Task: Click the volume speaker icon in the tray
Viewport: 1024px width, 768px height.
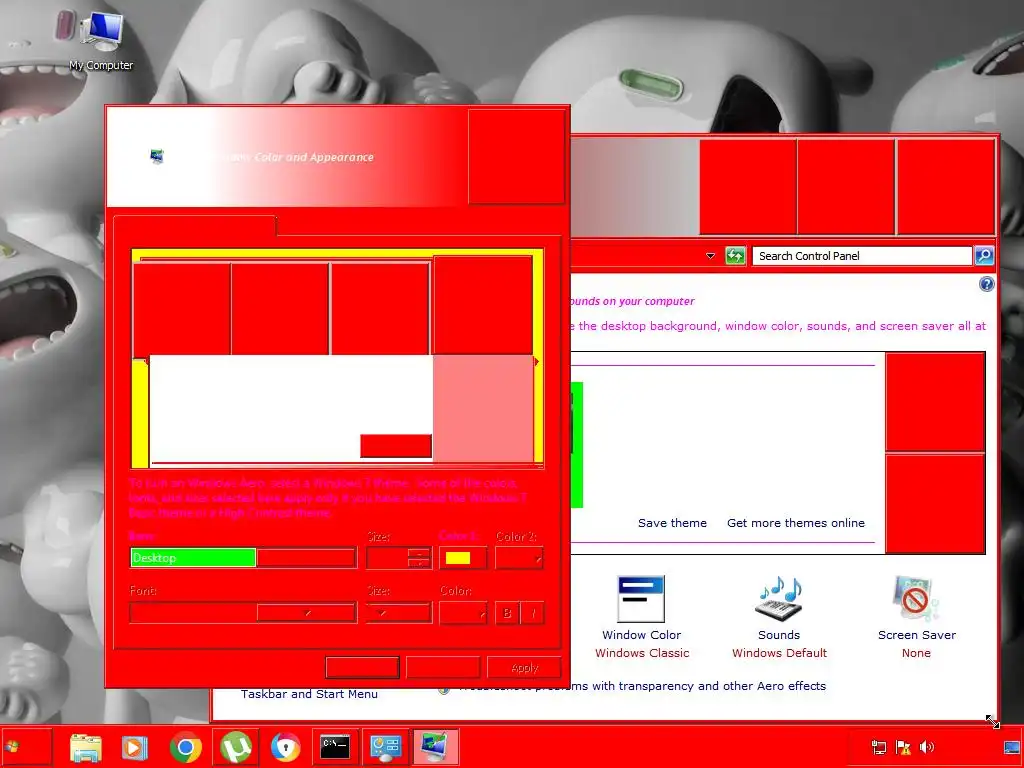Action: 927,747
